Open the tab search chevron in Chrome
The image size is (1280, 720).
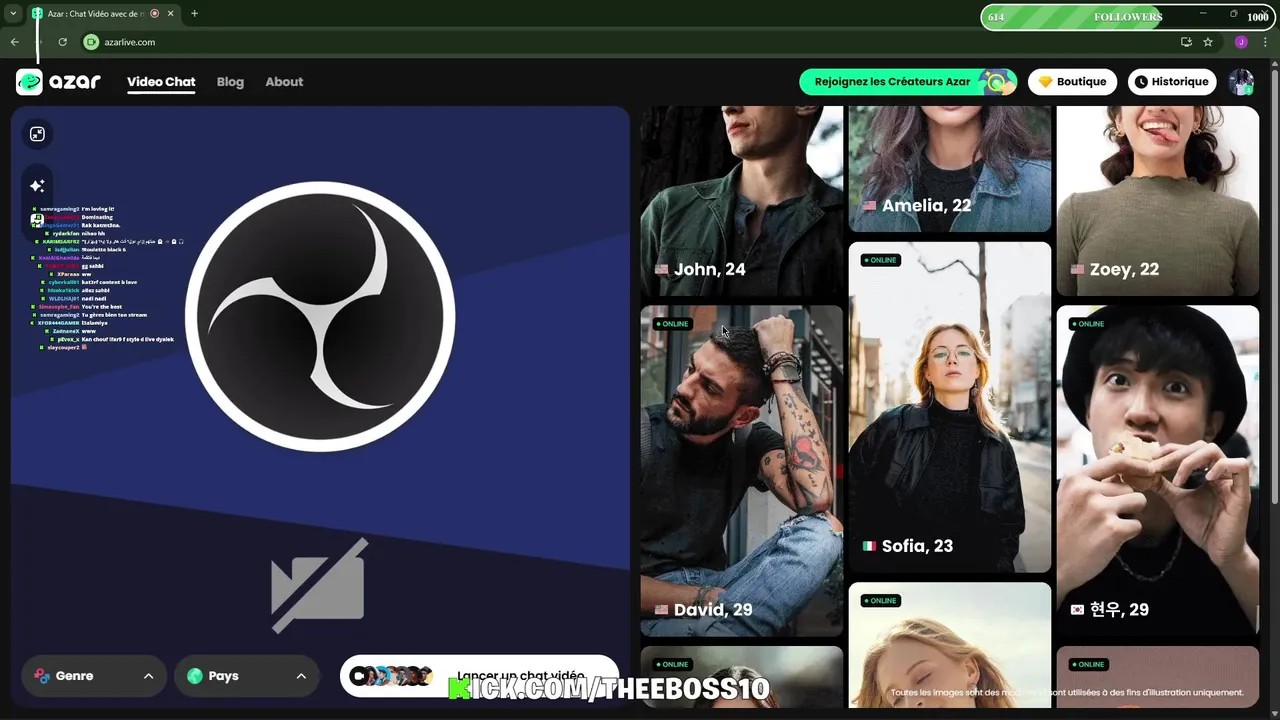[13, 14]
